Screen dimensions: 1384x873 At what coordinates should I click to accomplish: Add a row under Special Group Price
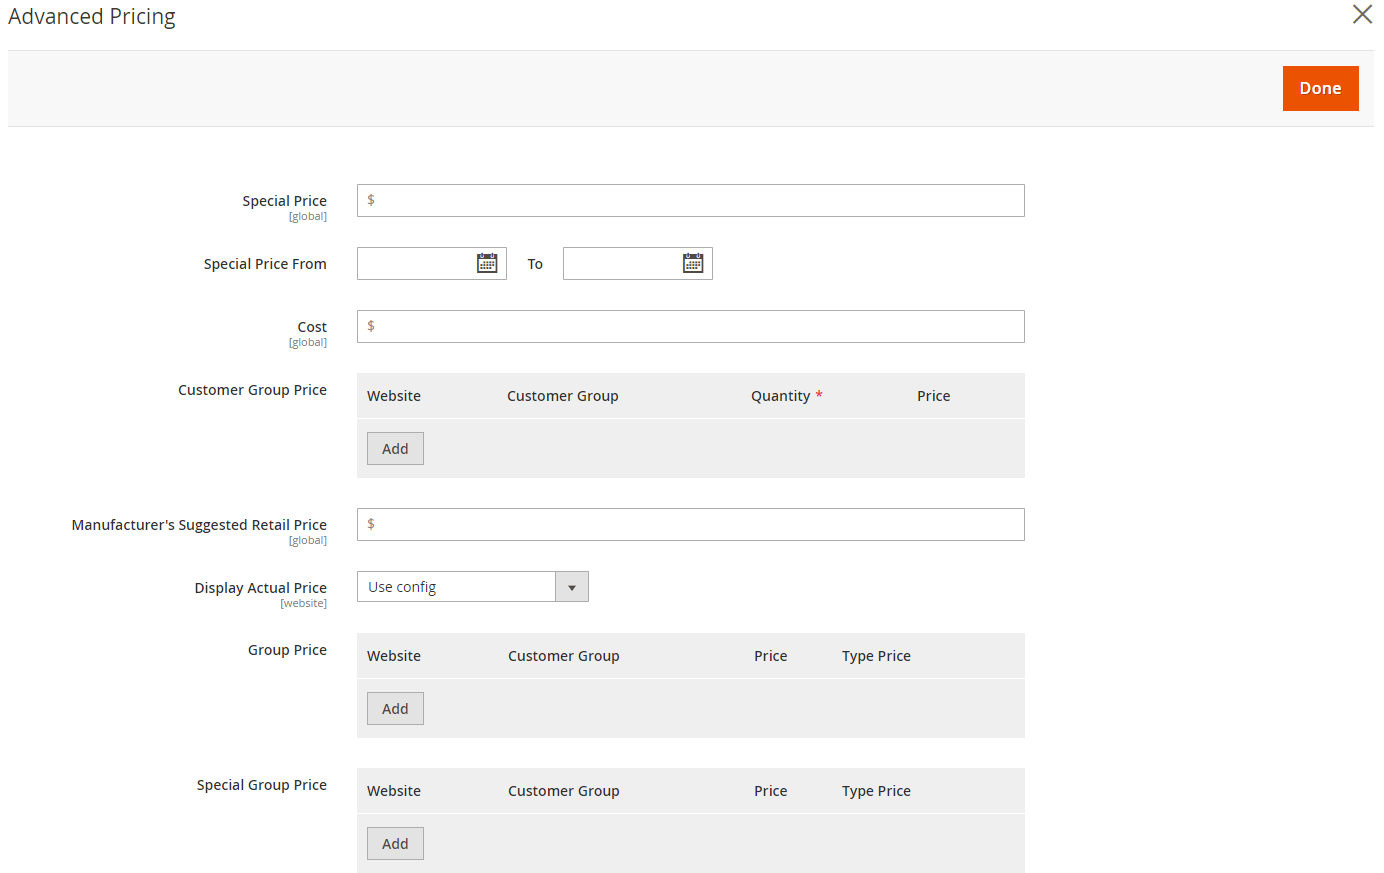pyautogui.click(x=395, y=844)
